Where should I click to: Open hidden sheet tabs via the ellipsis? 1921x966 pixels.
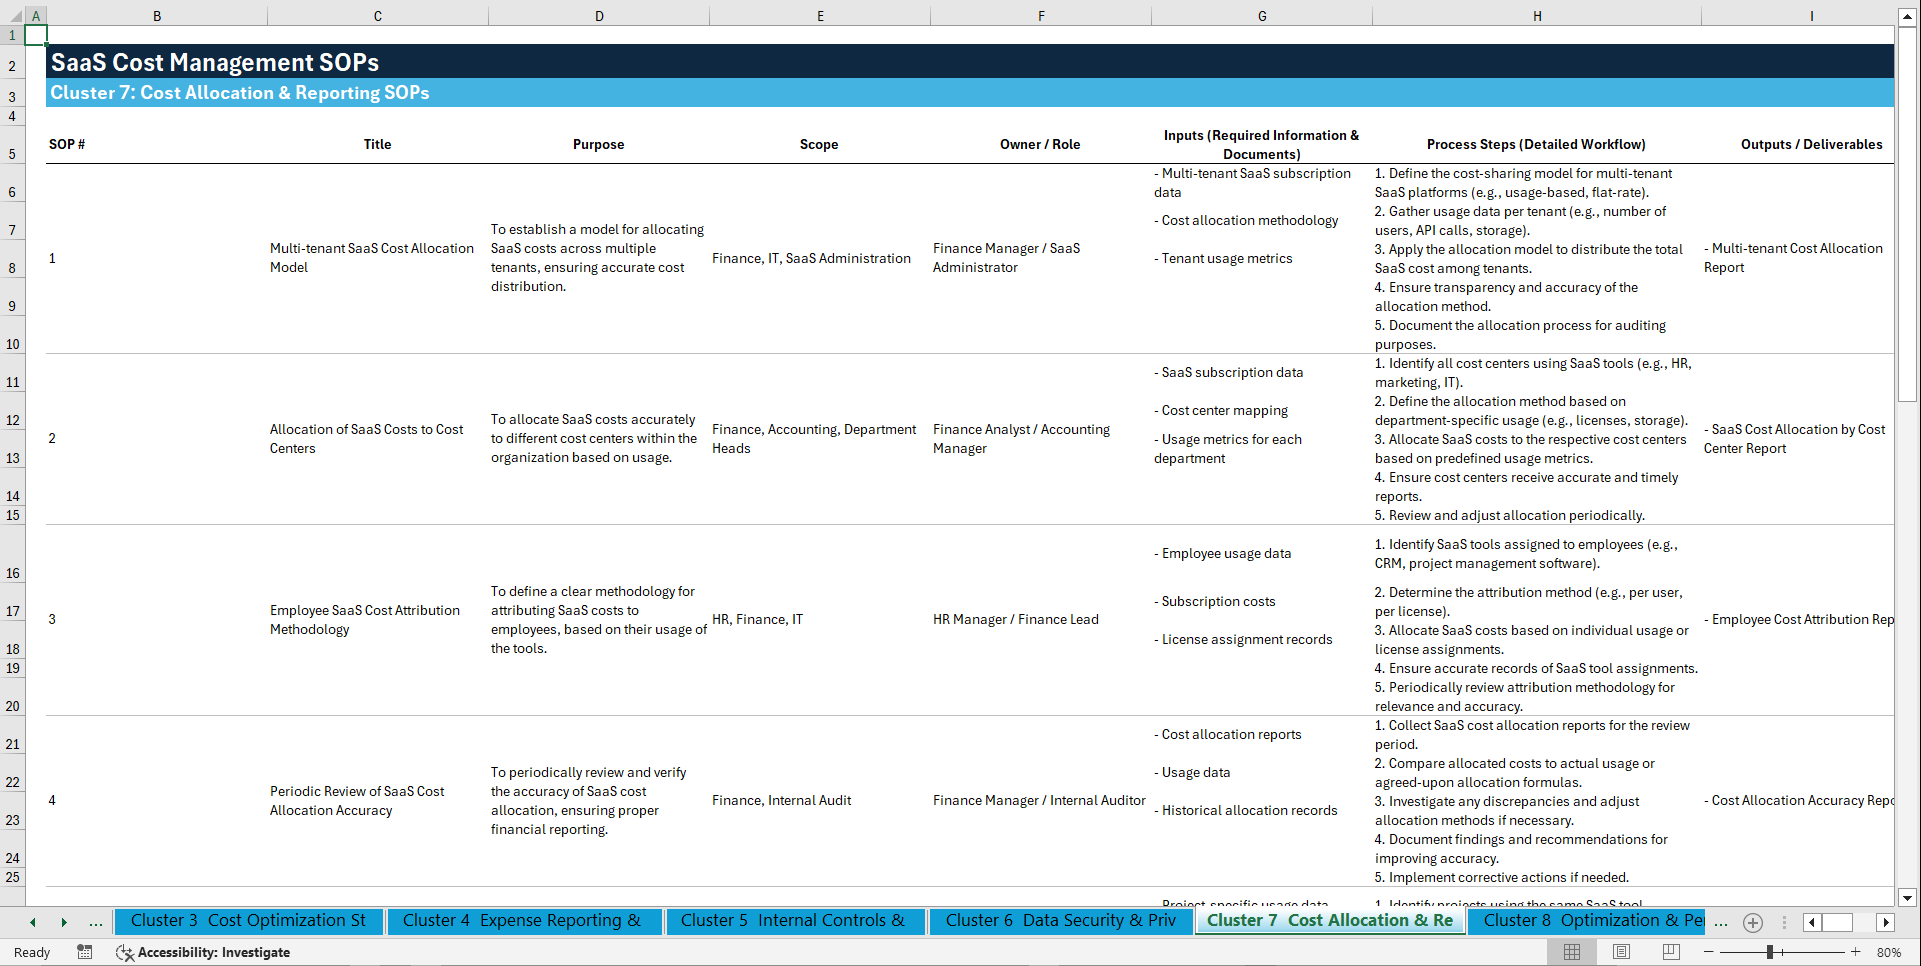coord(1721,922)
